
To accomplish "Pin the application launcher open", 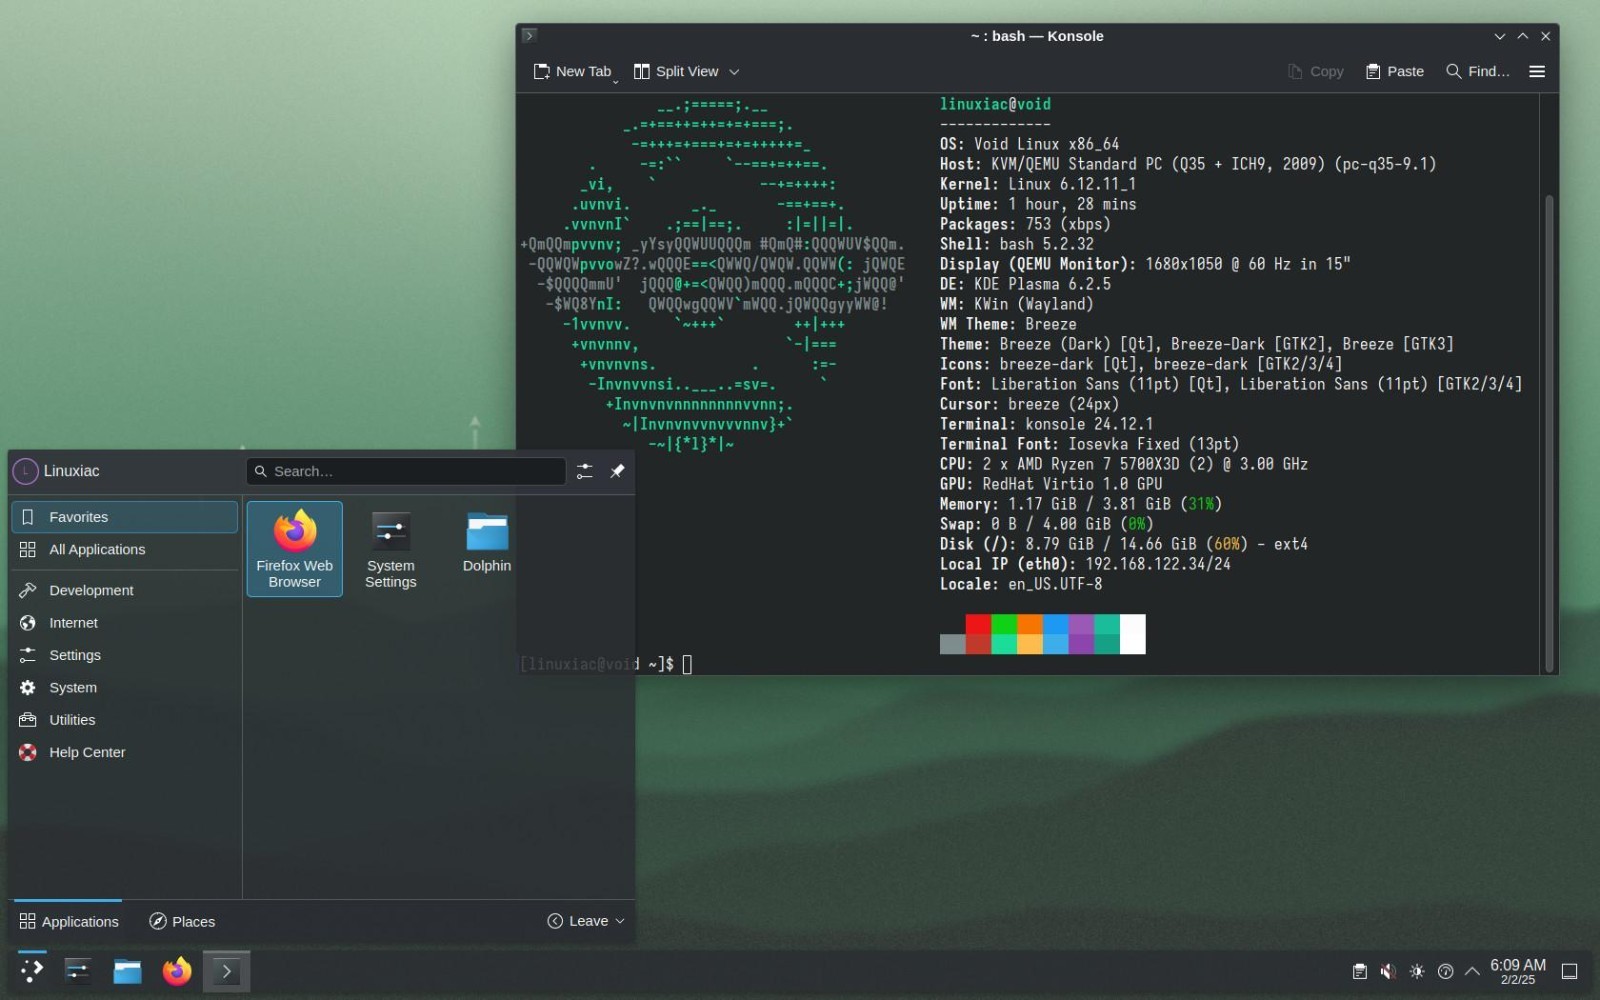I will coord(617,471).
